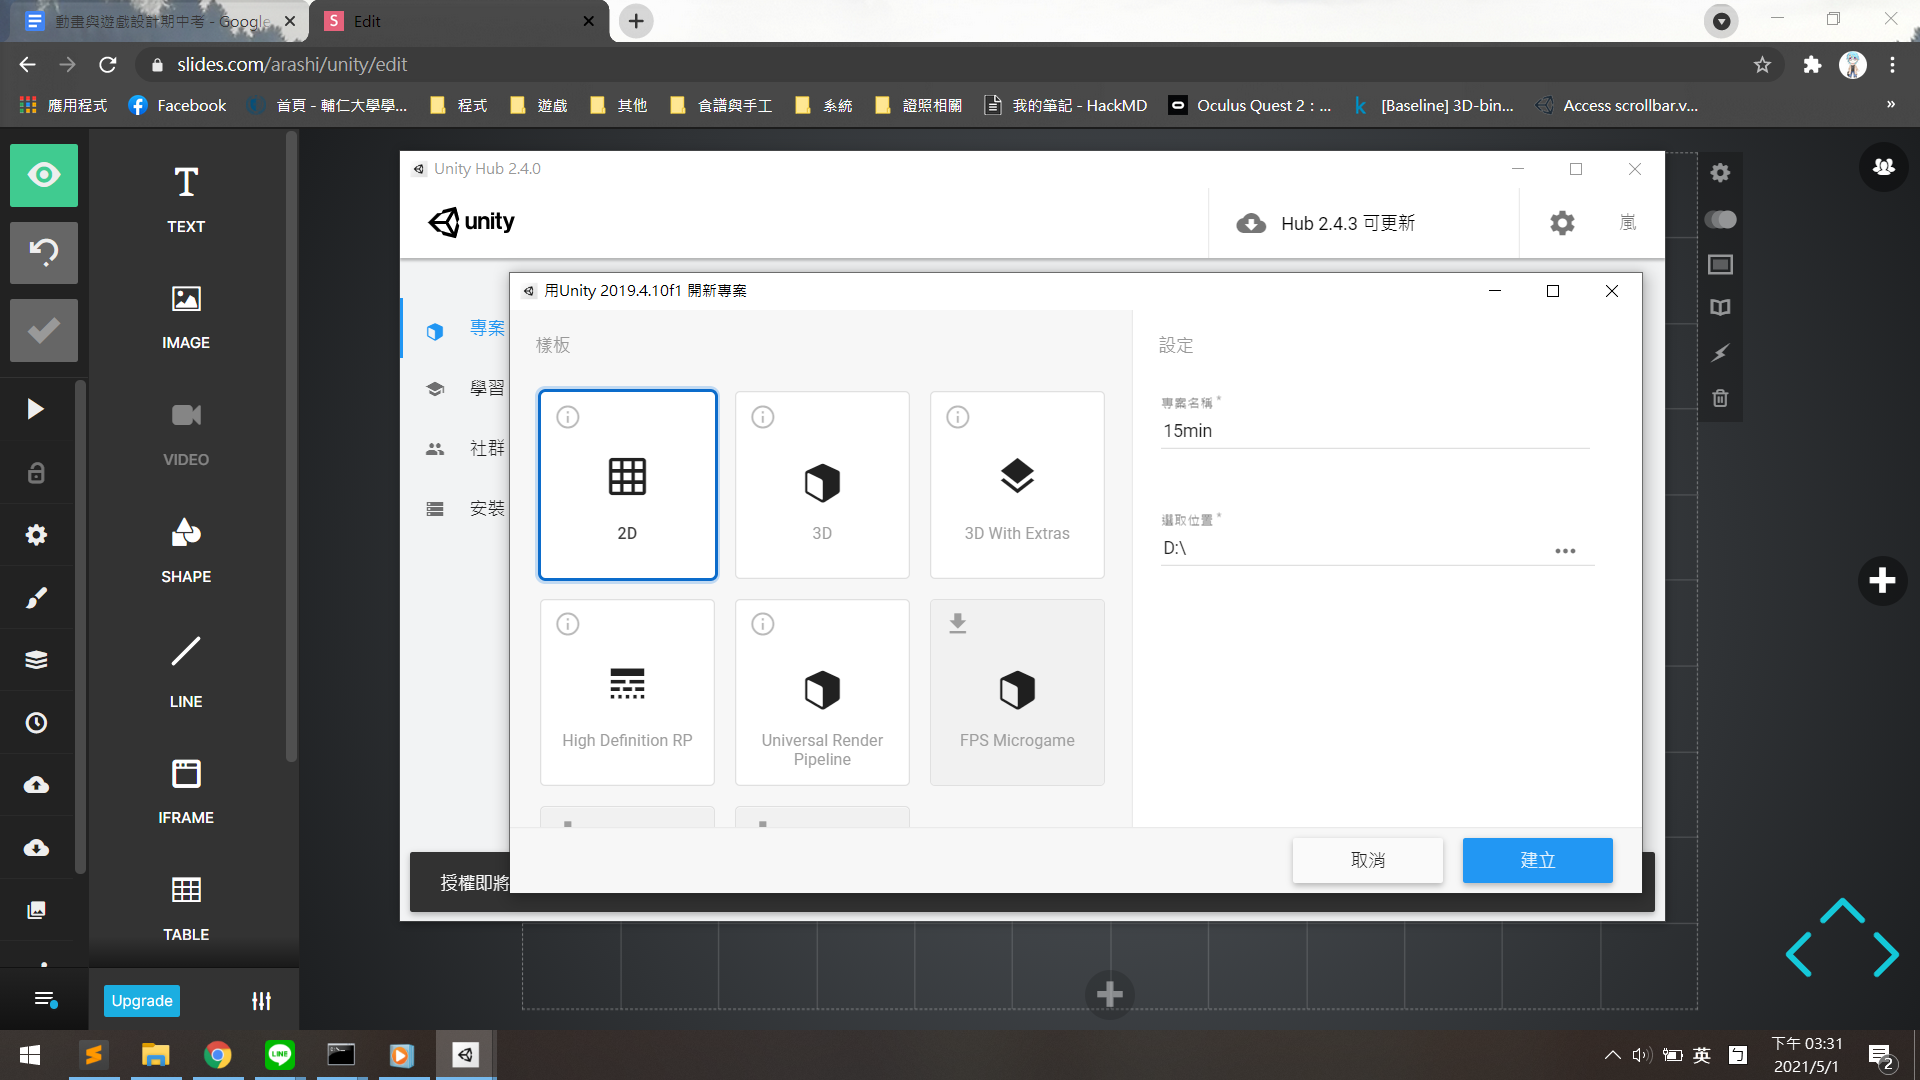
Task: Open revision history clock icon
Action: click(36, 722)
